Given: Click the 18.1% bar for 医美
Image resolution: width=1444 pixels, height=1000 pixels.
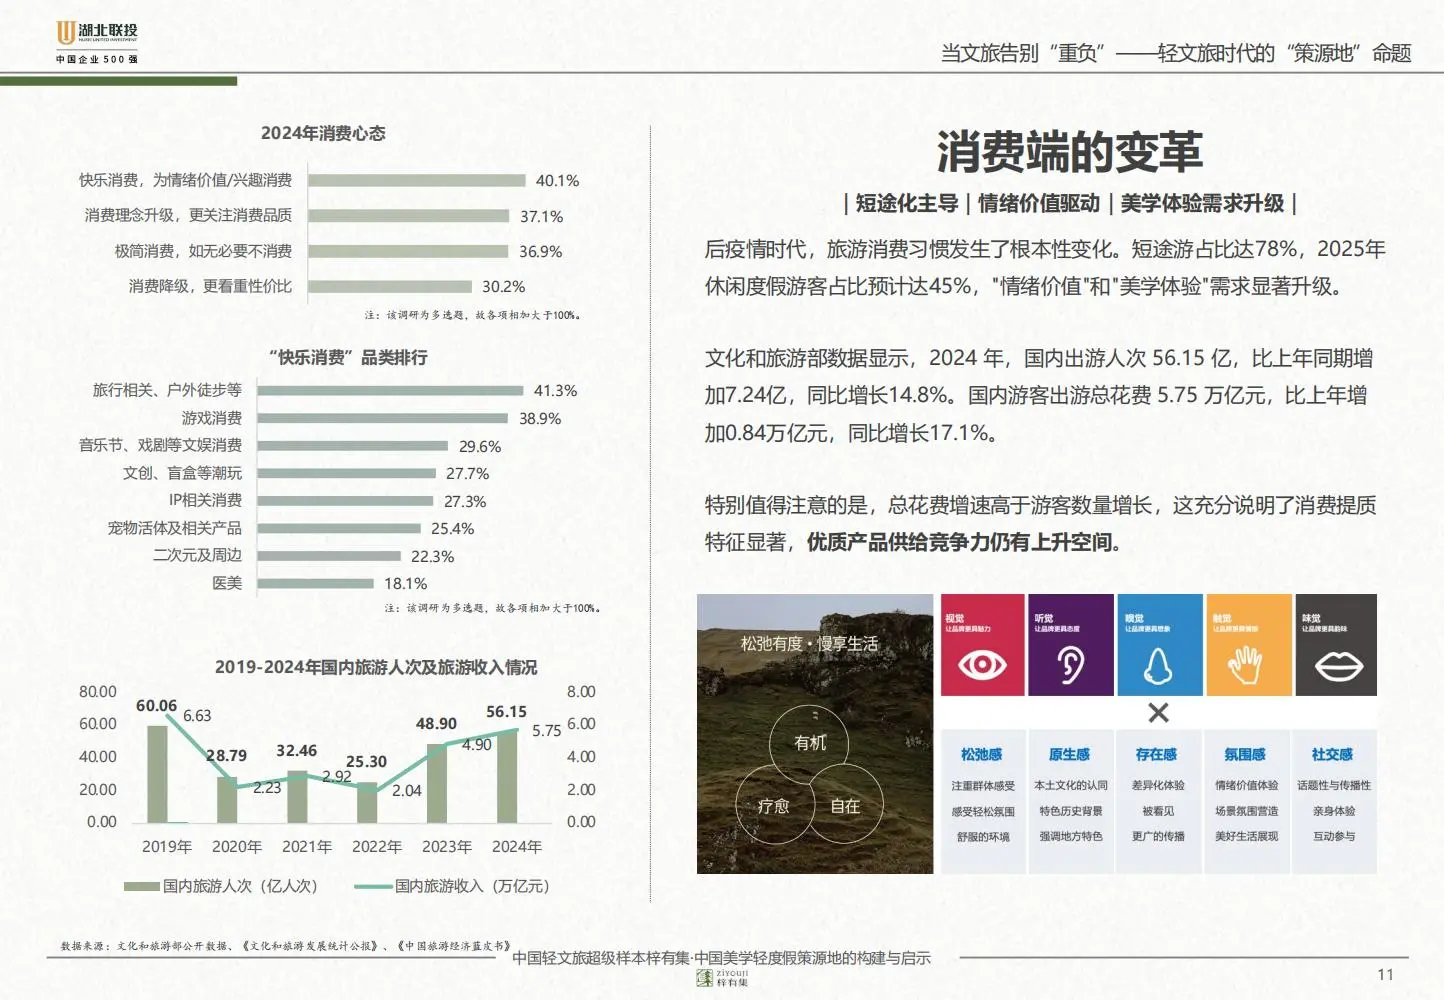Looking at the screenshot, I should (x=316, y=583).
